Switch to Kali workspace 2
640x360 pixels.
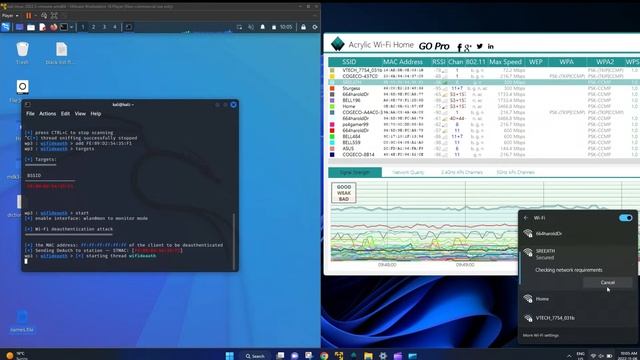(93, 27)
